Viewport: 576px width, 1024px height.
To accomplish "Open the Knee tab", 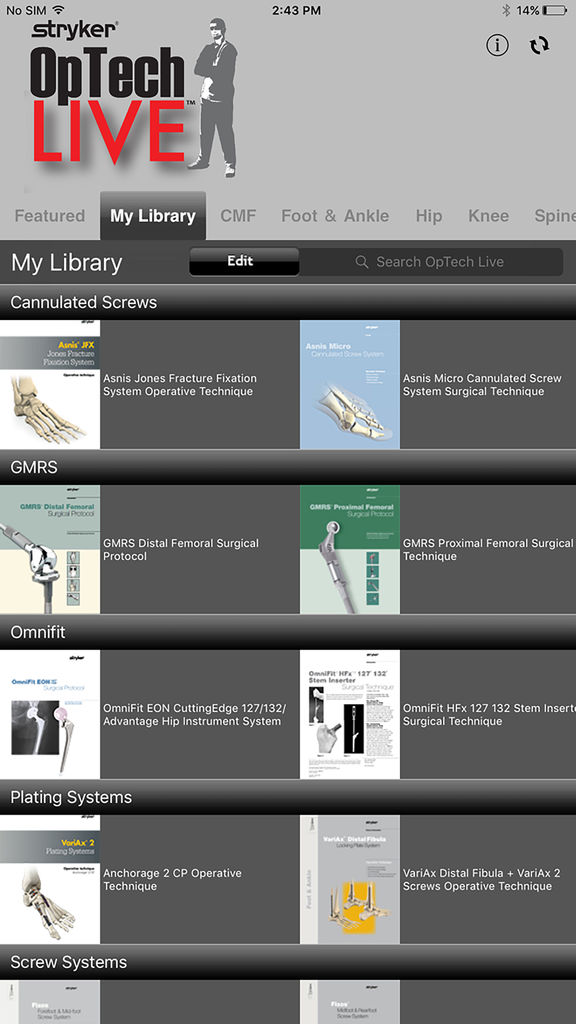I will pyautogui.click(x=488, y=216).
